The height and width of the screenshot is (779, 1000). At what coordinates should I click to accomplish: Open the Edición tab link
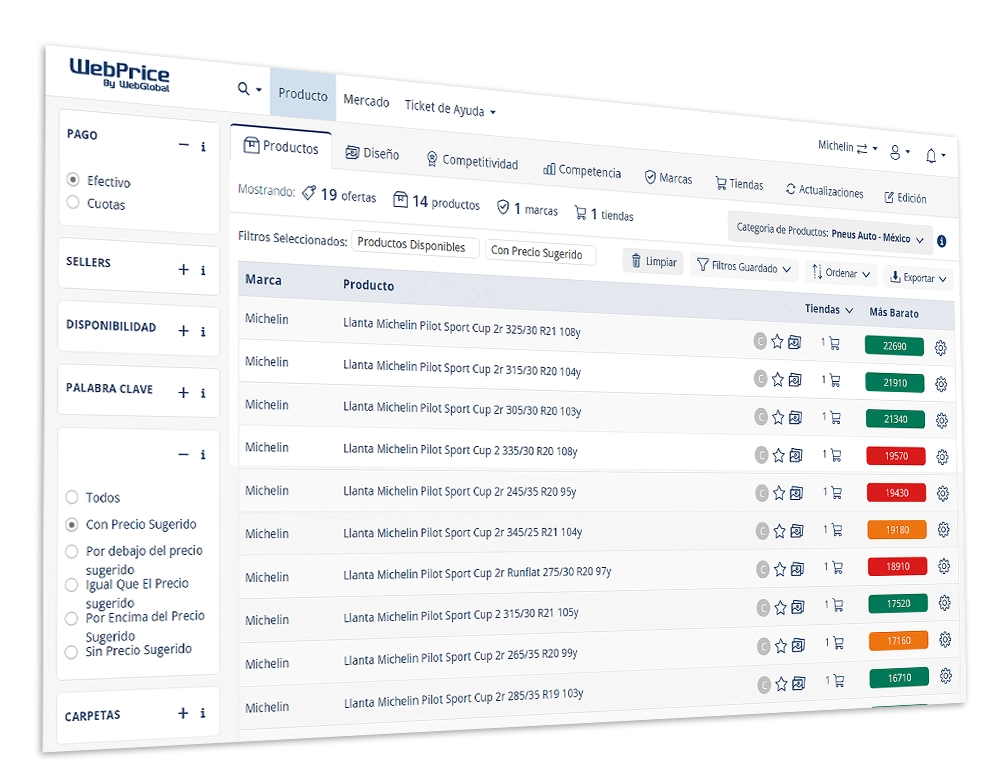pos(905,198)
